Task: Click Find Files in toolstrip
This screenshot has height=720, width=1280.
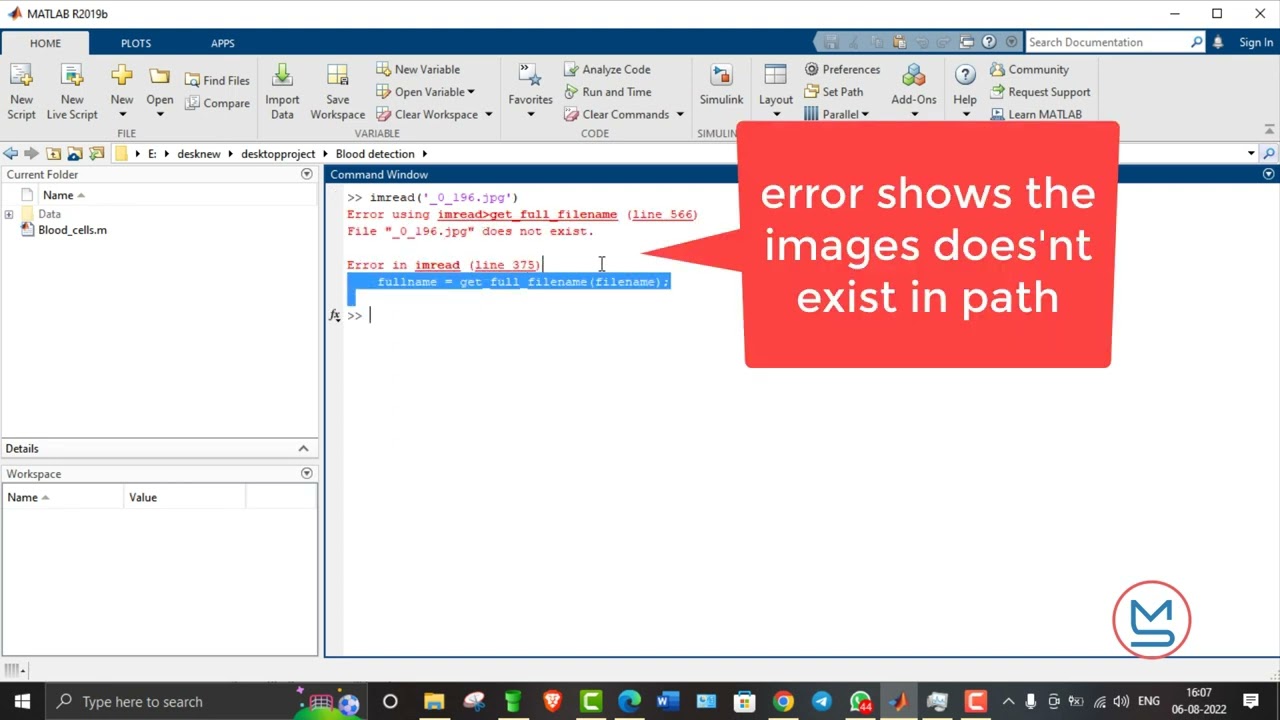Action: [217, 81]
